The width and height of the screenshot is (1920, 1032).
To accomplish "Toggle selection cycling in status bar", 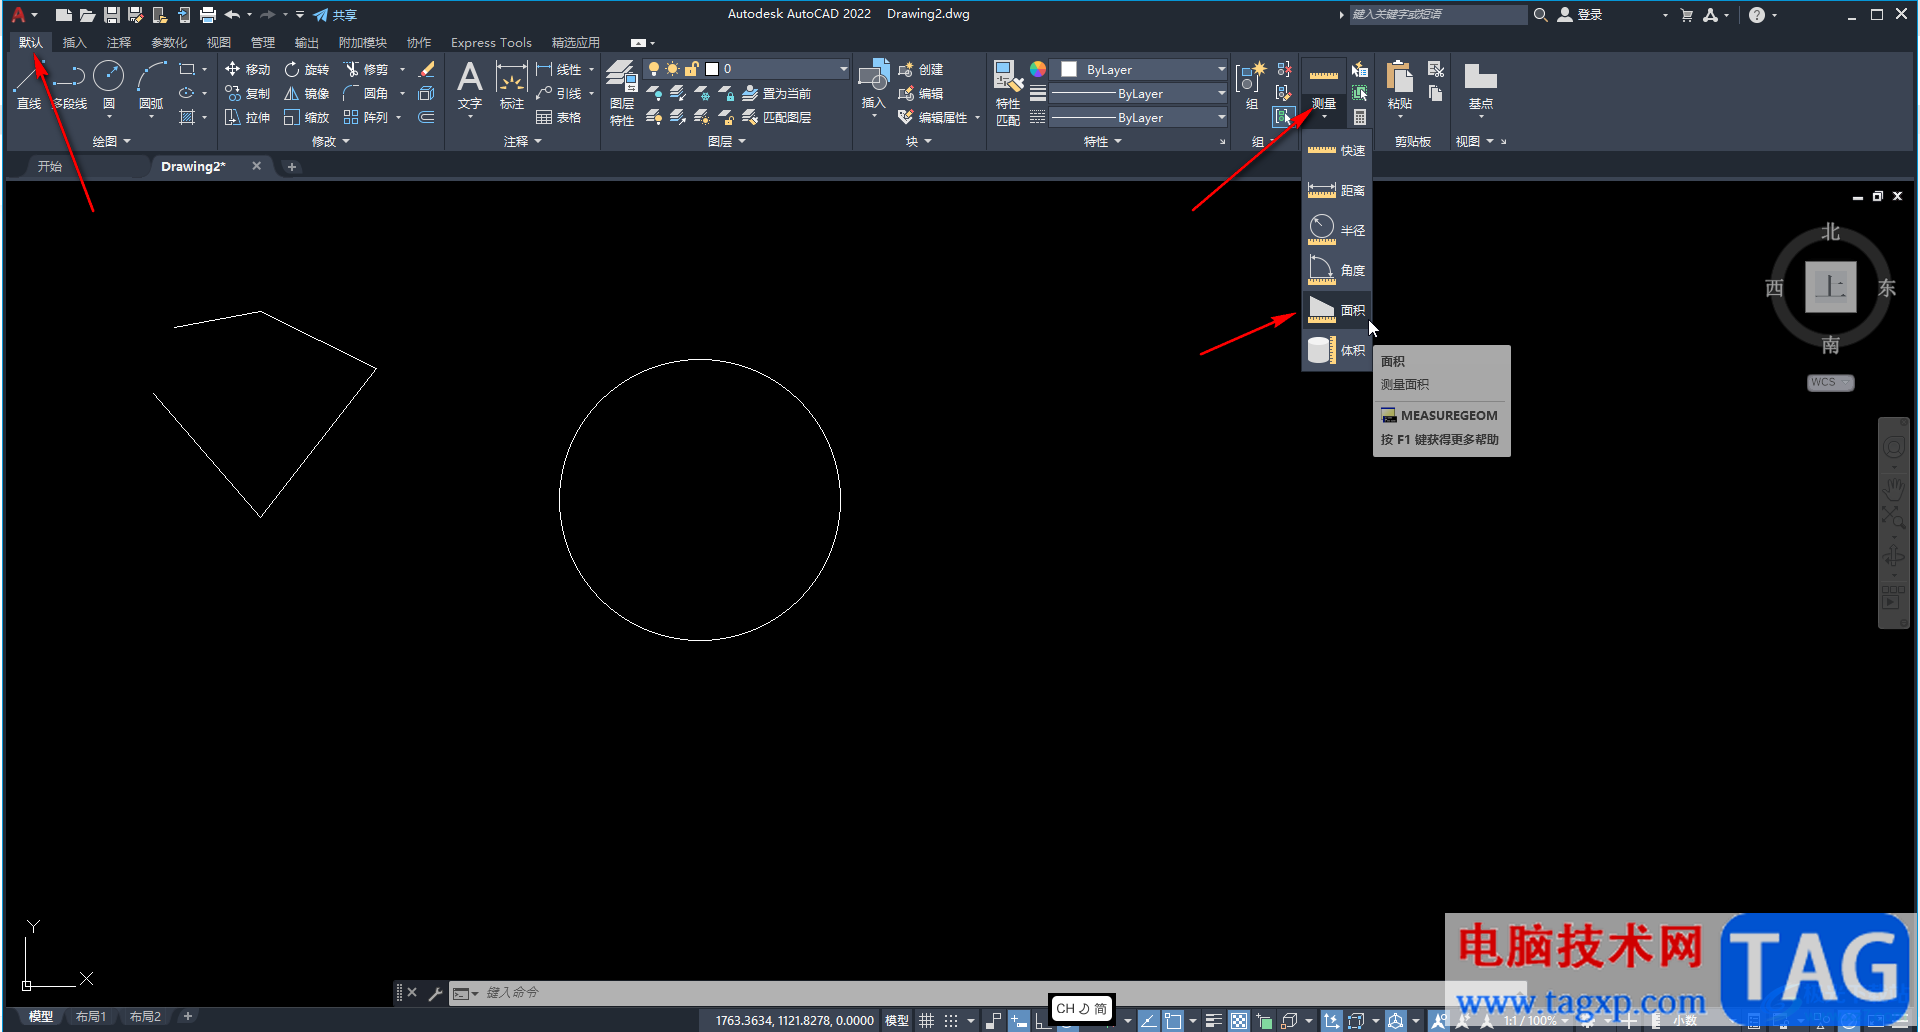I will tap(1264, 1020).
